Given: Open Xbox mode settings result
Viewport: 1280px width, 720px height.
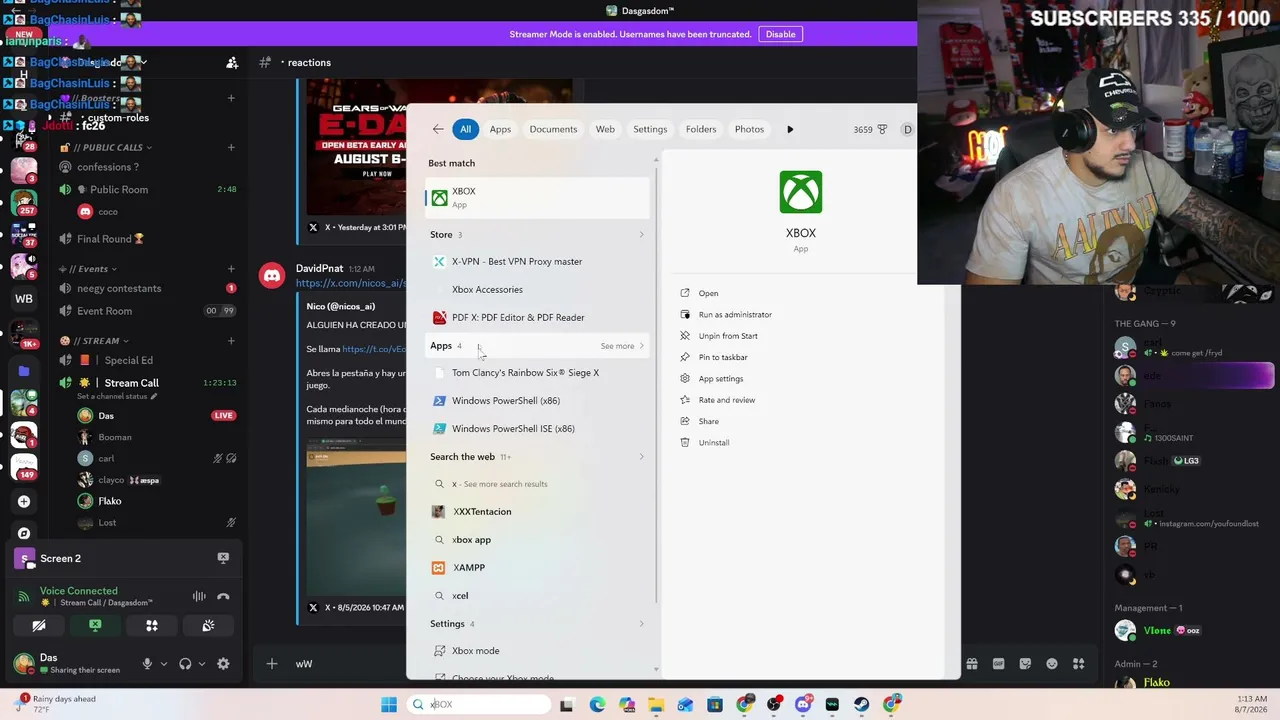Looking at the screenshot, I should [x=538, y=651].
